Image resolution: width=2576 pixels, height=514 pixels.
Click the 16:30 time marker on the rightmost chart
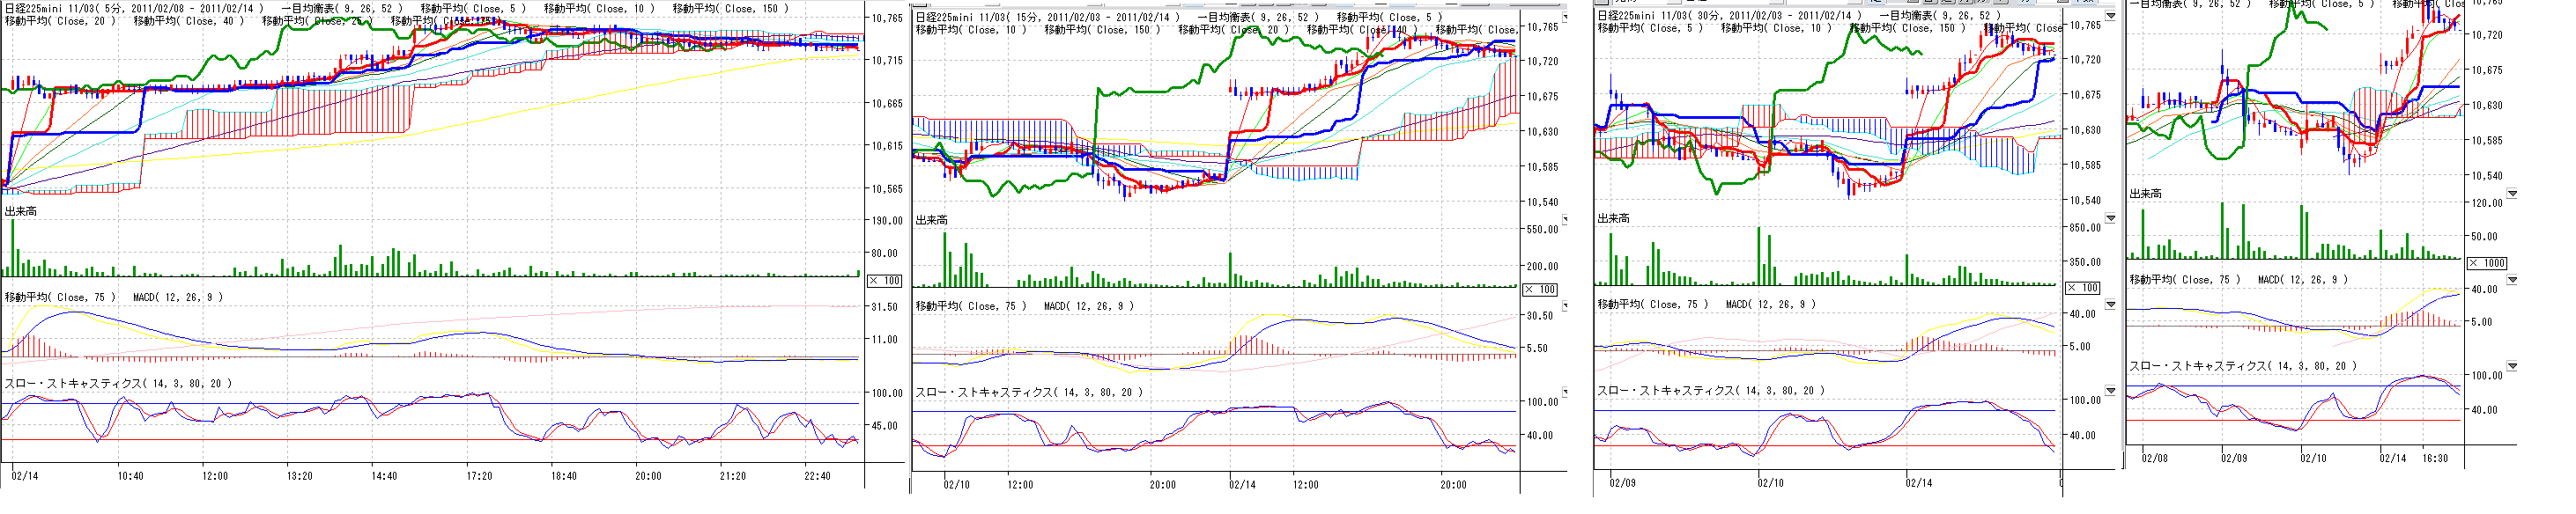pyautogui.click(x=2435, y=458)
